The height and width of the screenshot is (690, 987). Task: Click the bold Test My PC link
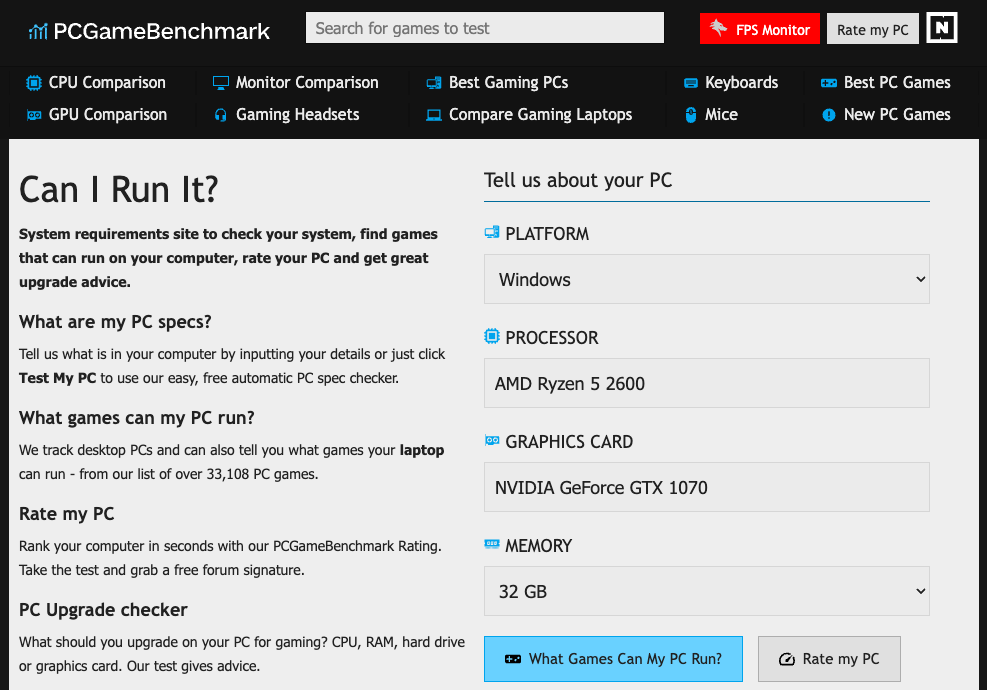click(x=57, y=378)
